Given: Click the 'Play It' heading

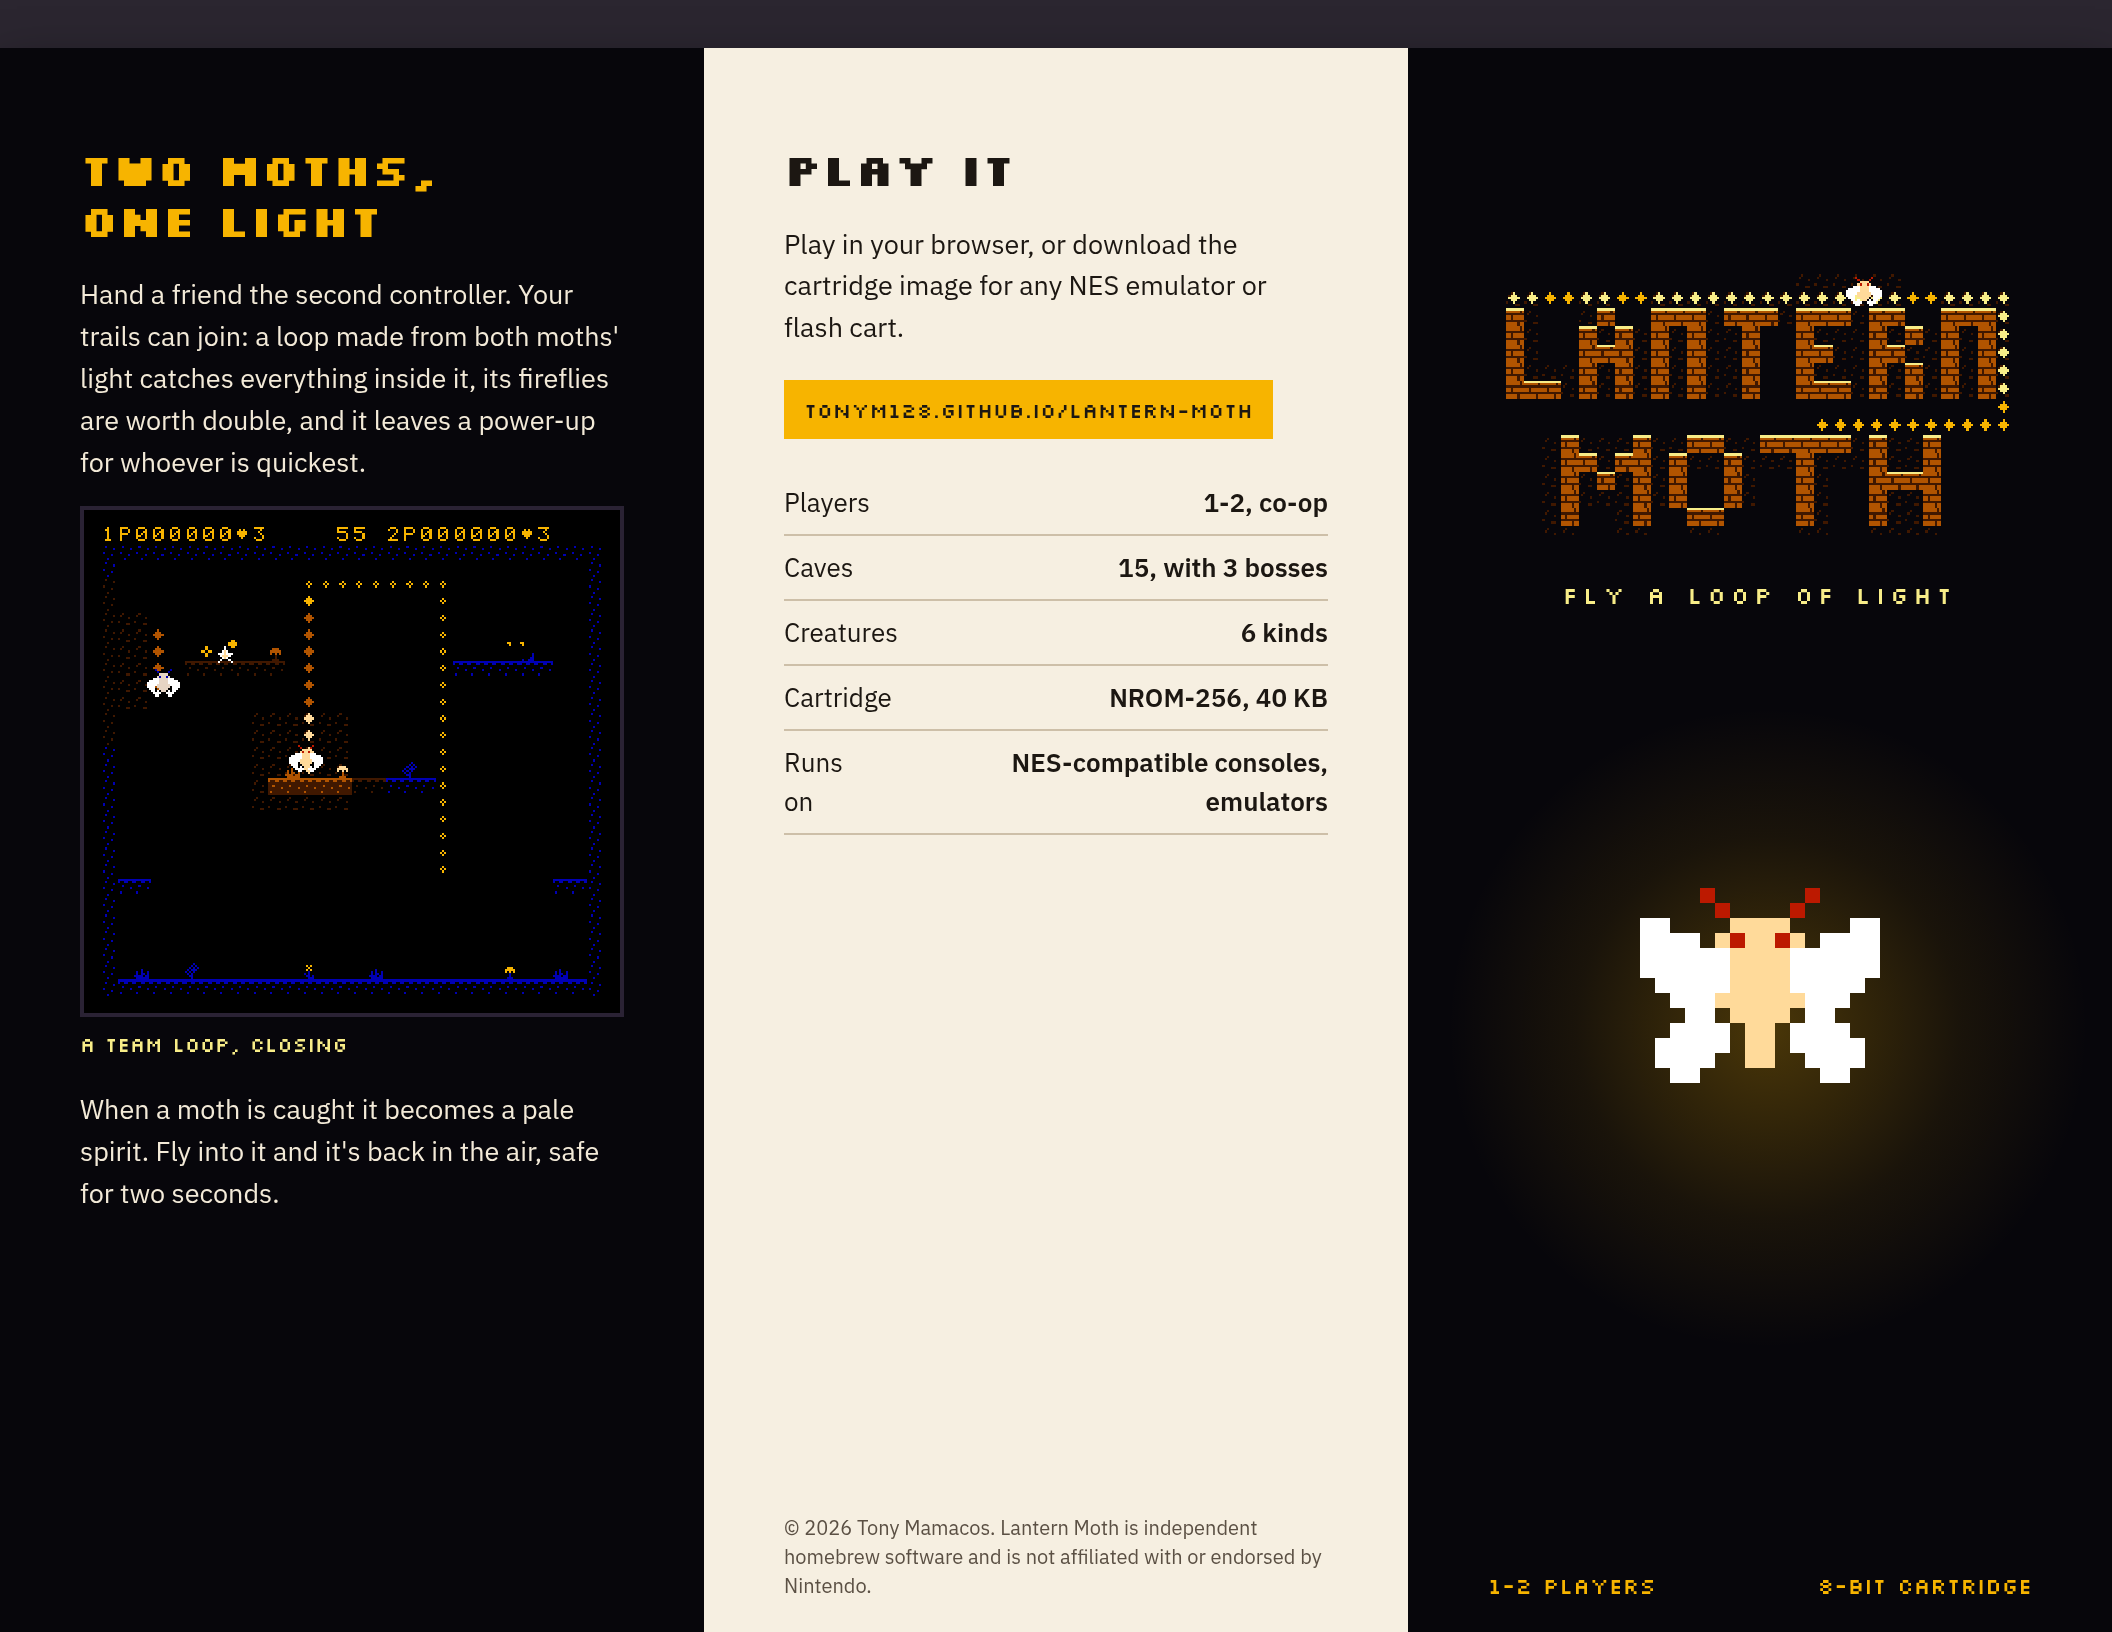Looking at the screenshot, I should [x=899, y=172].
